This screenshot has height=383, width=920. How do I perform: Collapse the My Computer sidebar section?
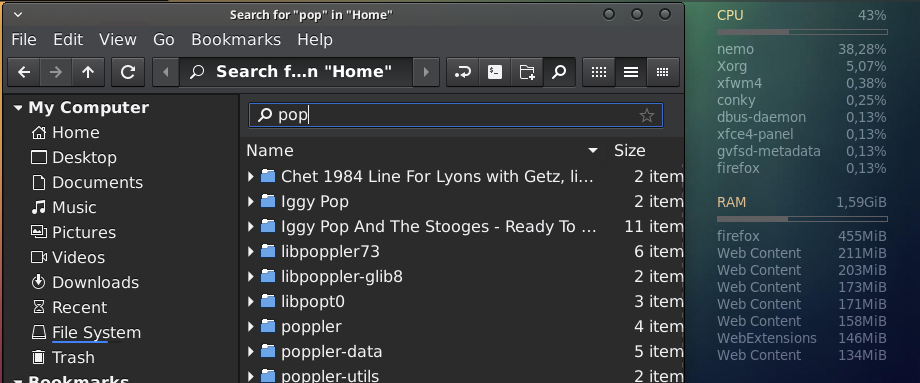point(18,108)
